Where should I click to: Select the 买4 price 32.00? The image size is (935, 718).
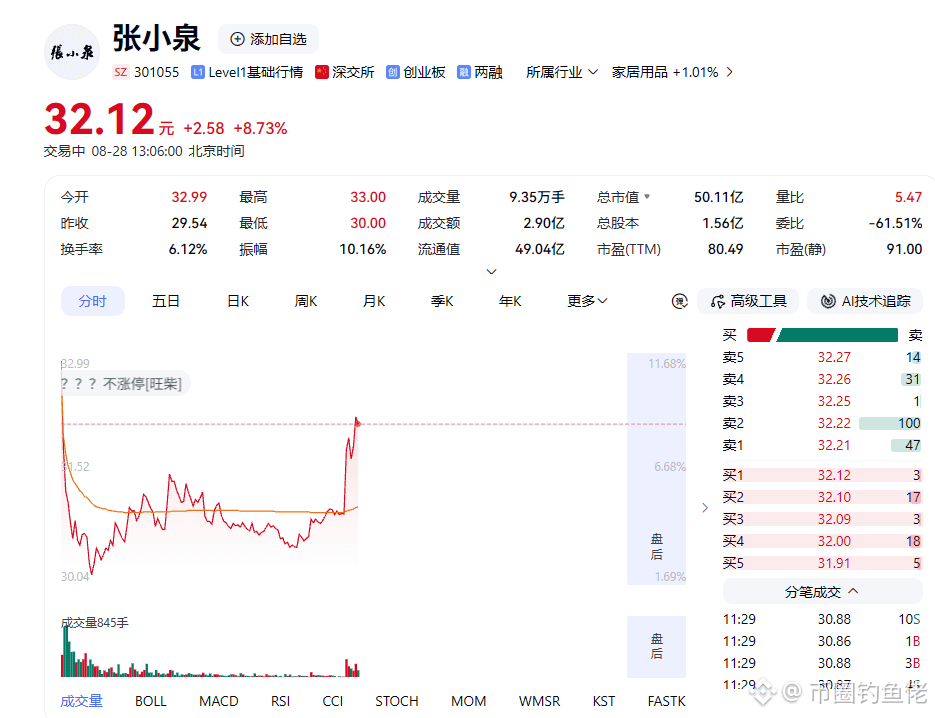pos(834,541)
